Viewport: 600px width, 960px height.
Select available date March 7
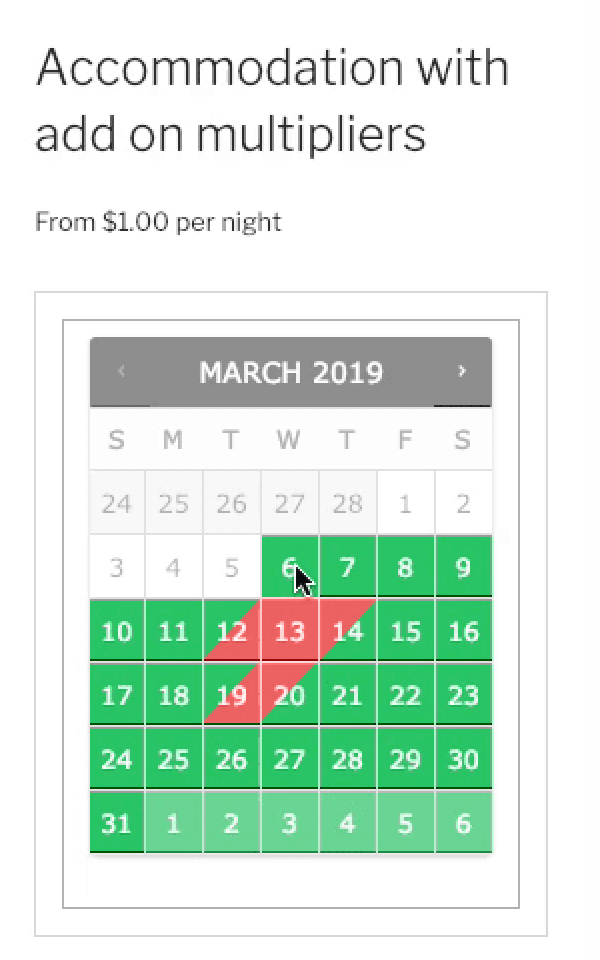pyautogui.click(x=347, y=567)
